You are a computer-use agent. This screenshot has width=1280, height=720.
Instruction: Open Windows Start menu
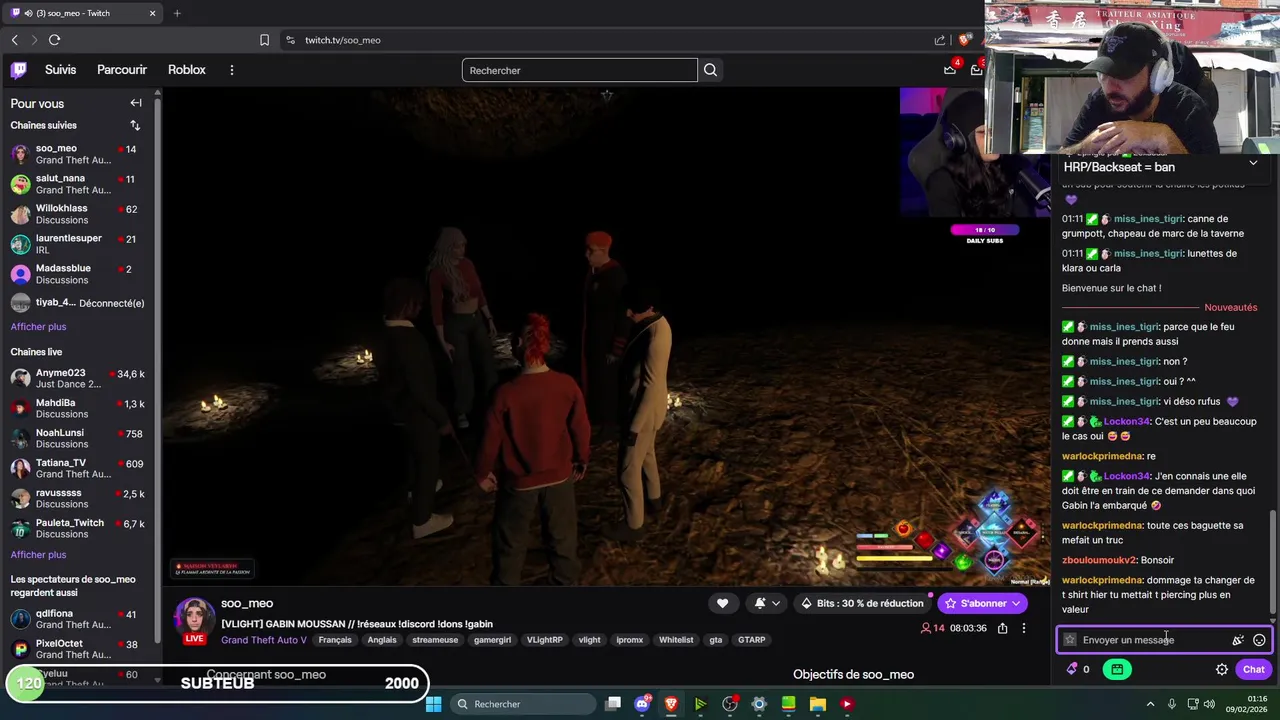click(433, 704)
